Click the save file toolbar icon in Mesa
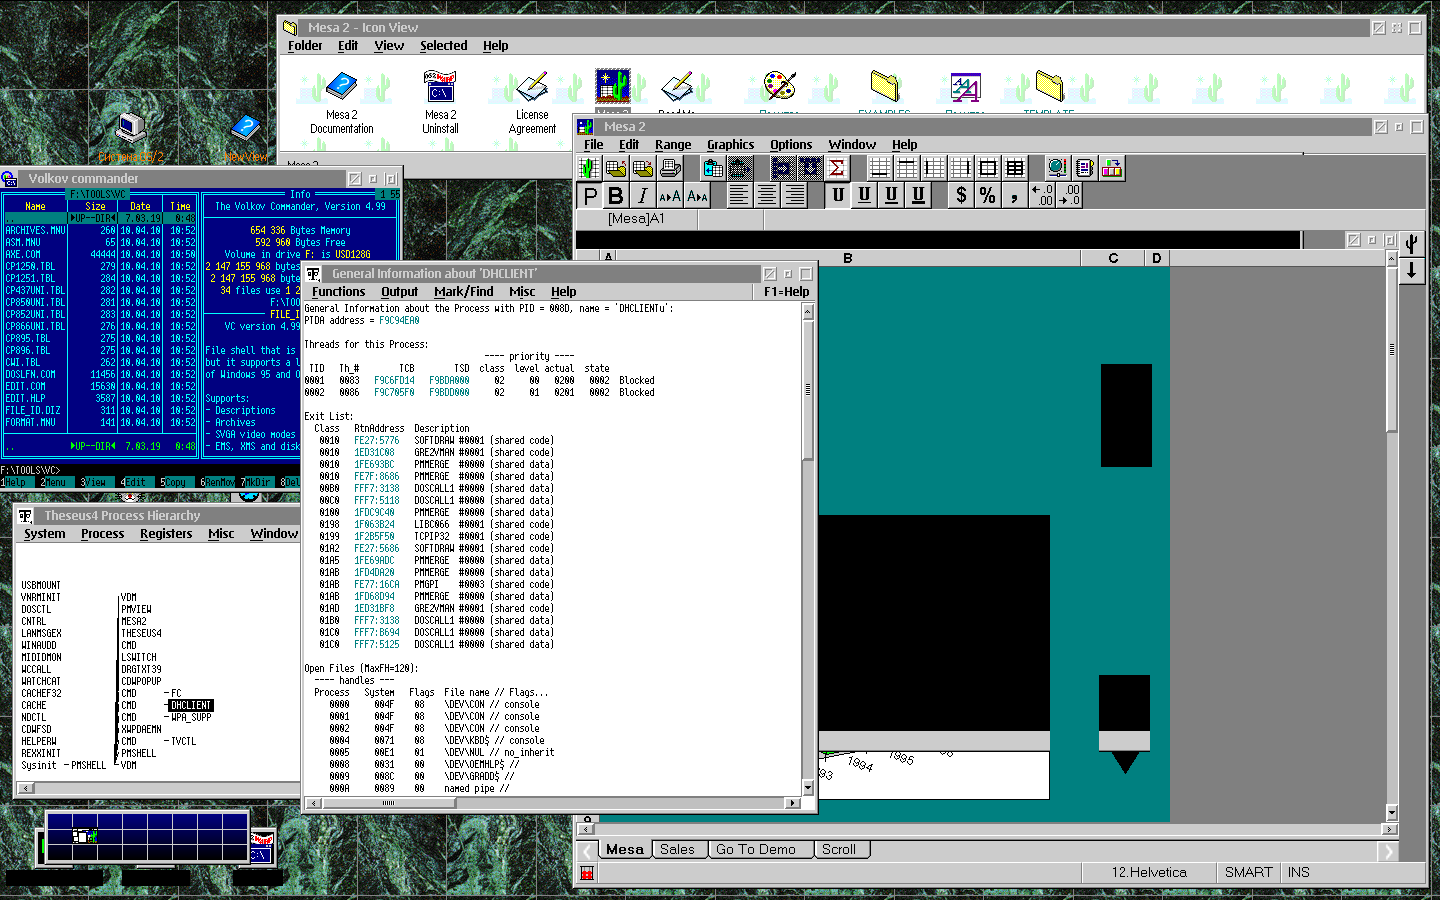Screen dimensions: 1440x900 pos(643,168)
